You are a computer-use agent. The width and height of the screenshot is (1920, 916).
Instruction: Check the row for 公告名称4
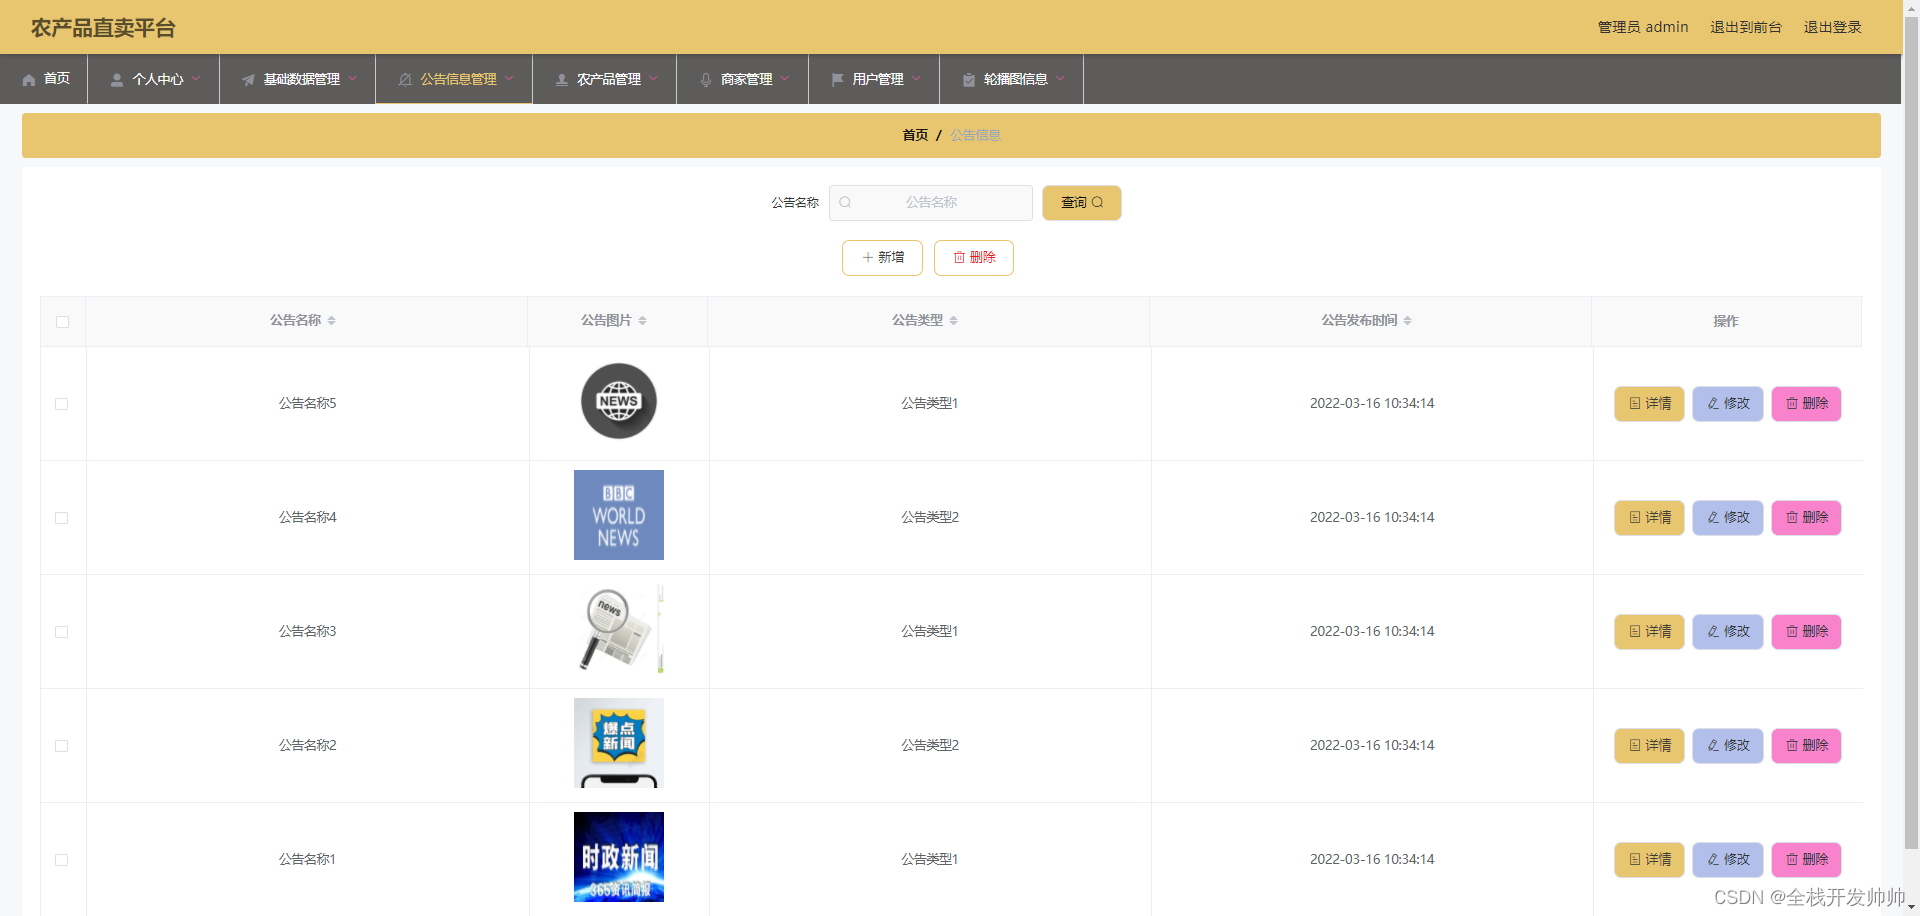pos(62,518)
